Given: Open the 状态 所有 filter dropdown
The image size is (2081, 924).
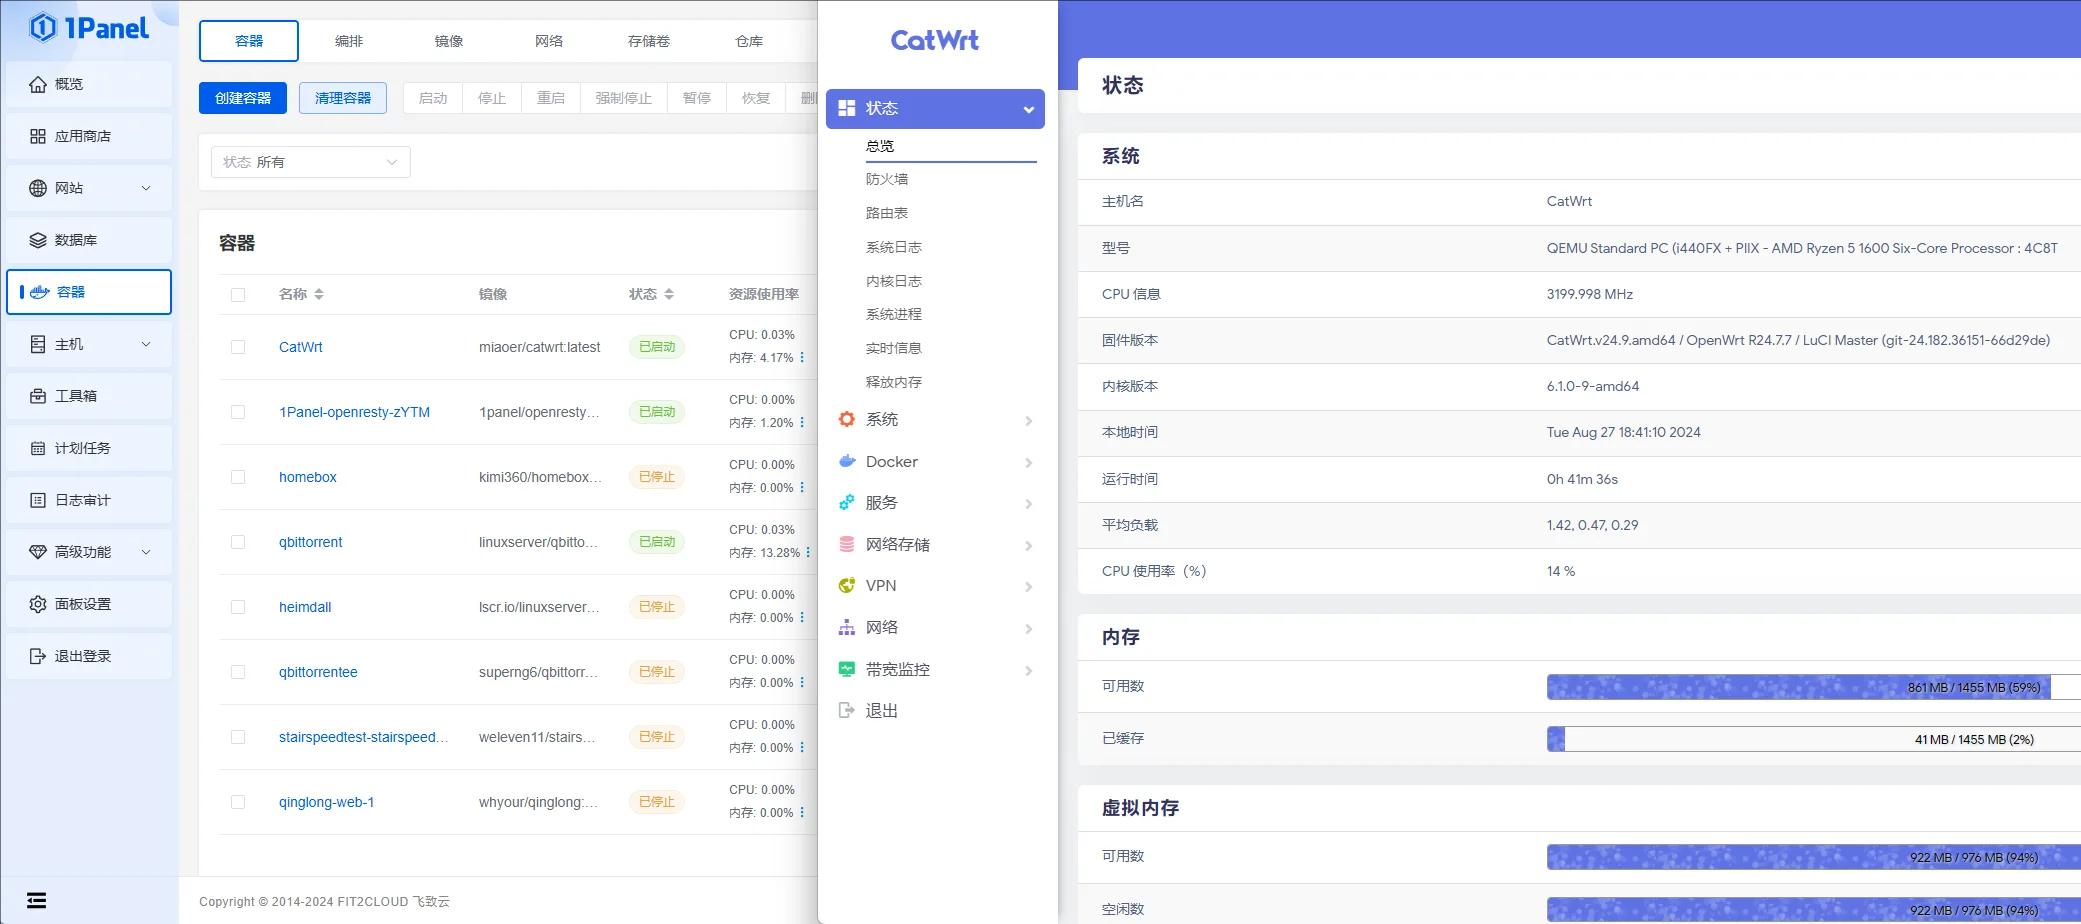Looking at the screenshot, I should tap(311, 162).
